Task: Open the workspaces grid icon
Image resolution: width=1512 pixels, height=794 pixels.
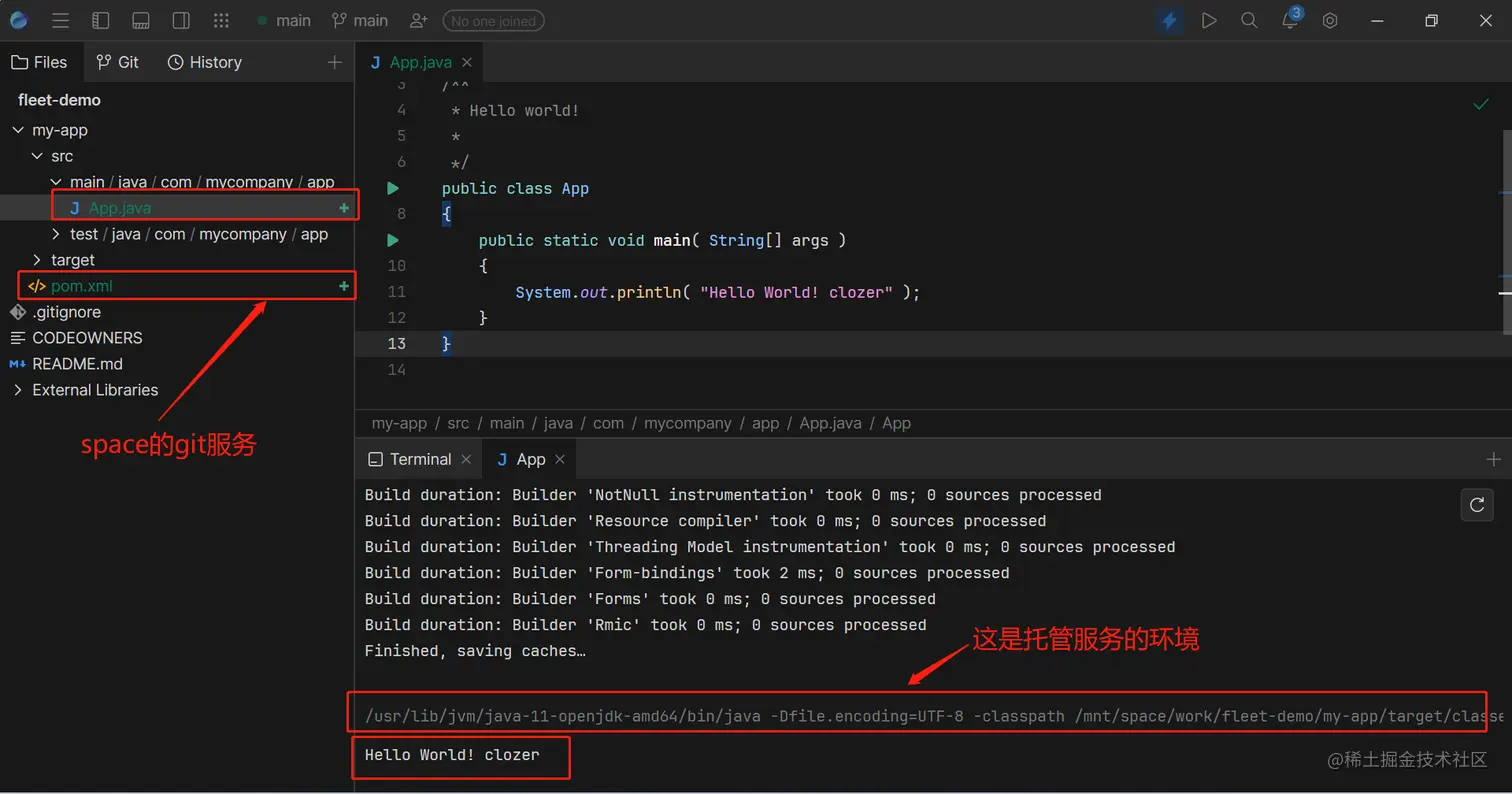Action: pyautogui.click(x=221, y=20)
